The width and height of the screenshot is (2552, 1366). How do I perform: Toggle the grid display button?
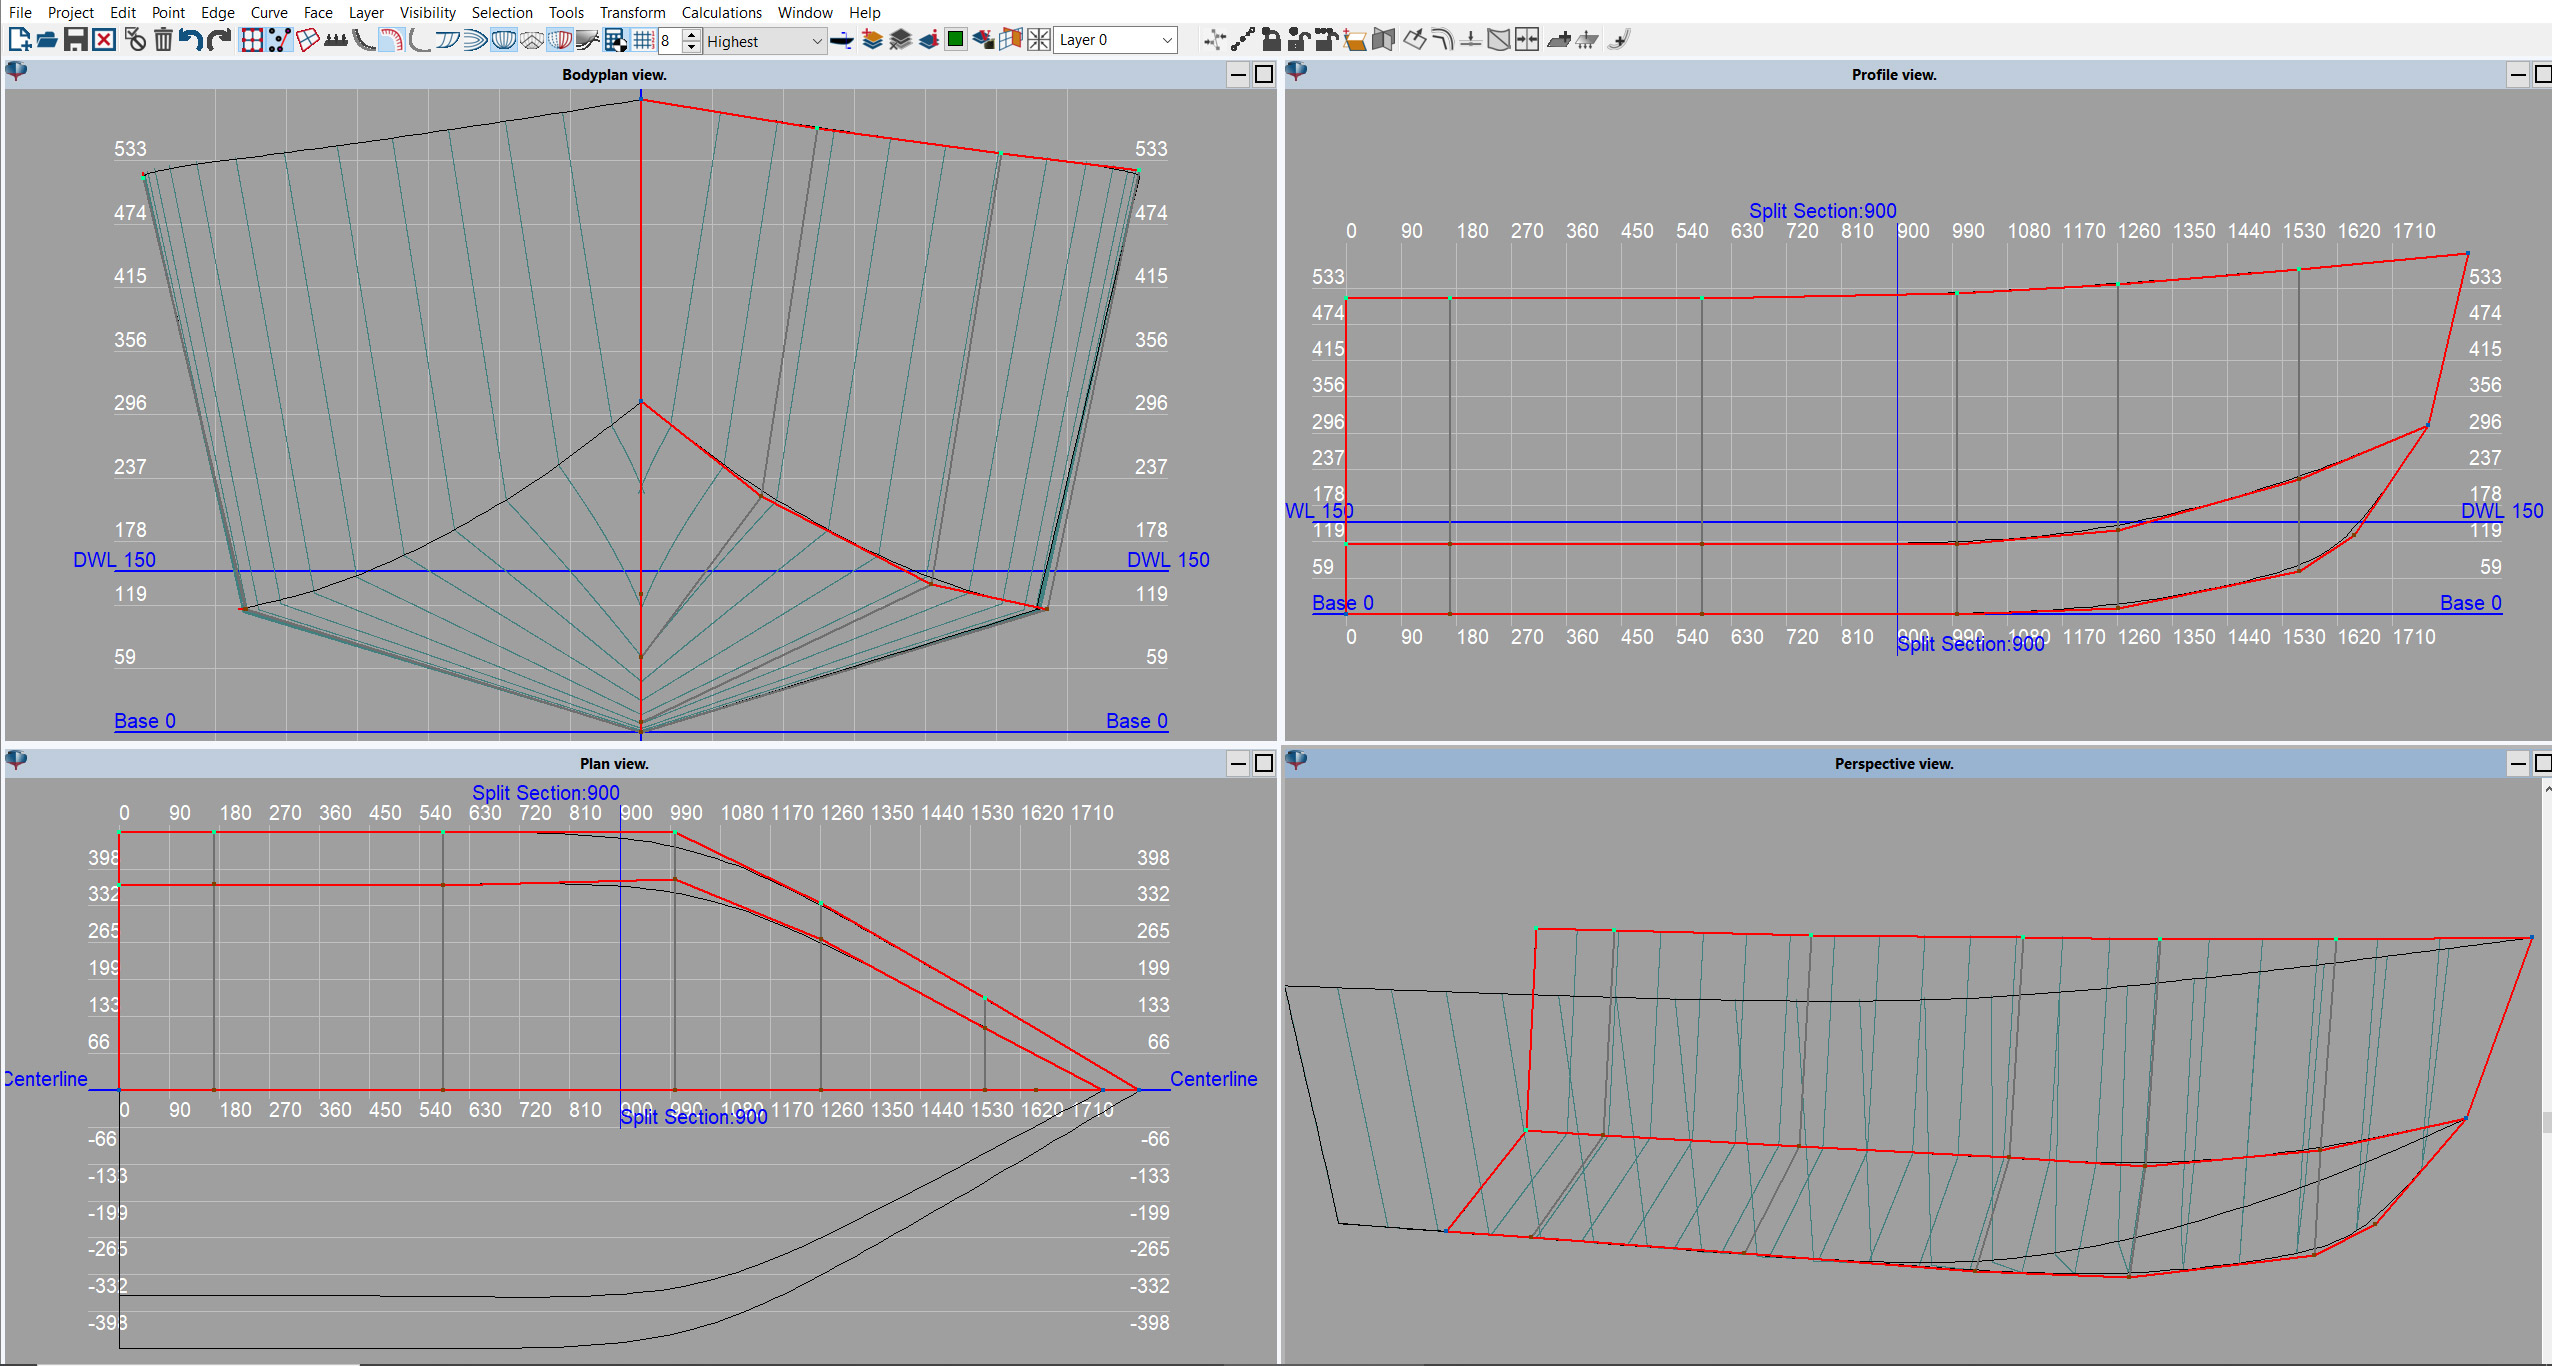point(643,40)
